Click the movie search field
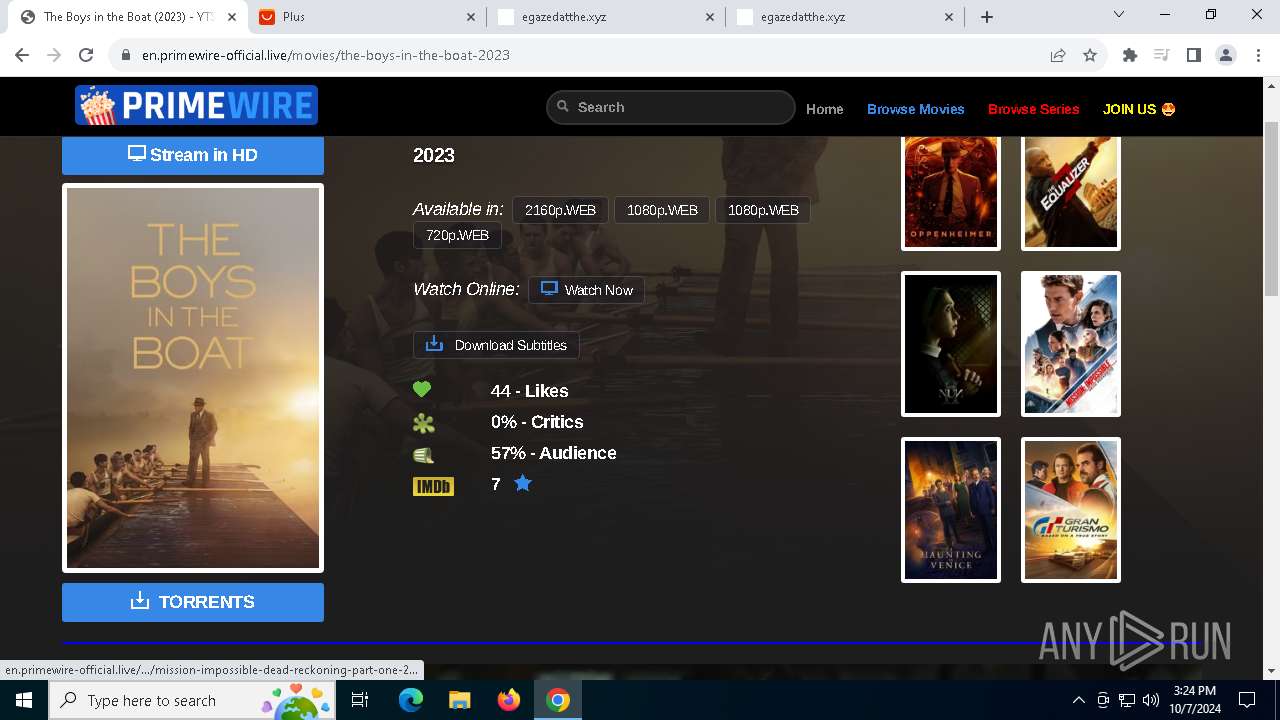The image size is (1280, 720). pos(671,107)
